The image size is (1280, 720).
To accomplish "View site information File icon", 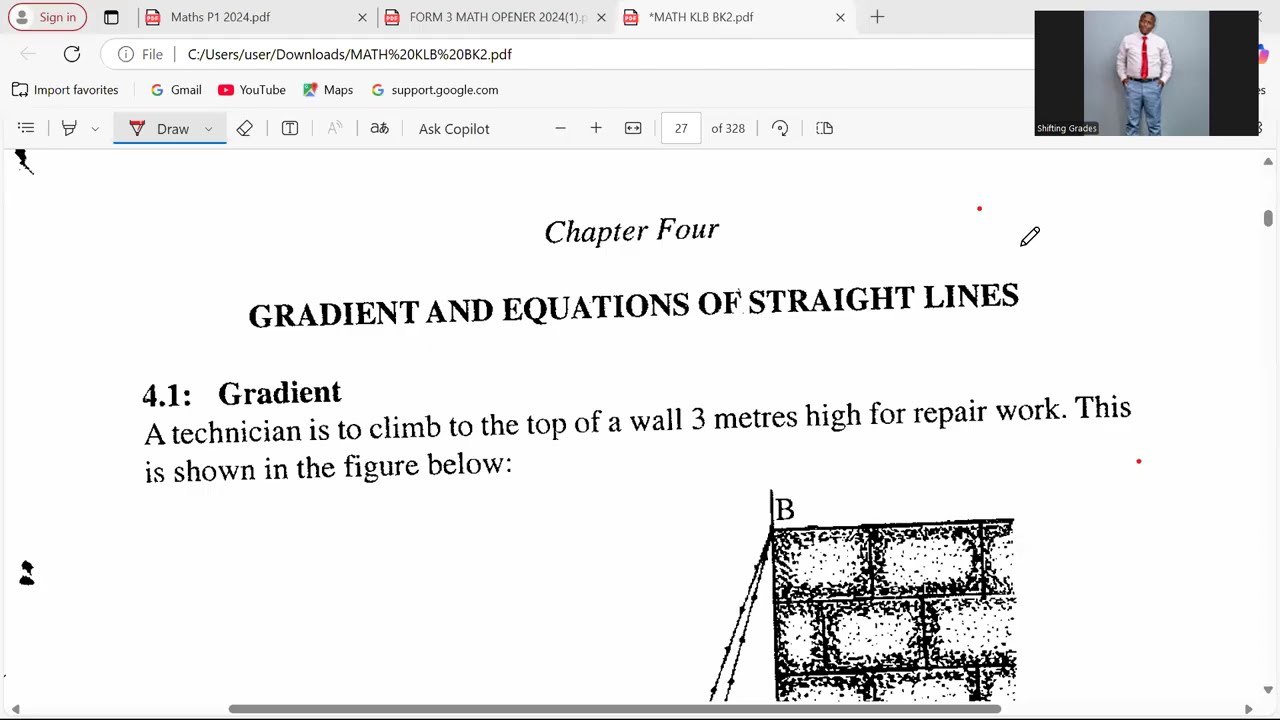I will (140, 54).
